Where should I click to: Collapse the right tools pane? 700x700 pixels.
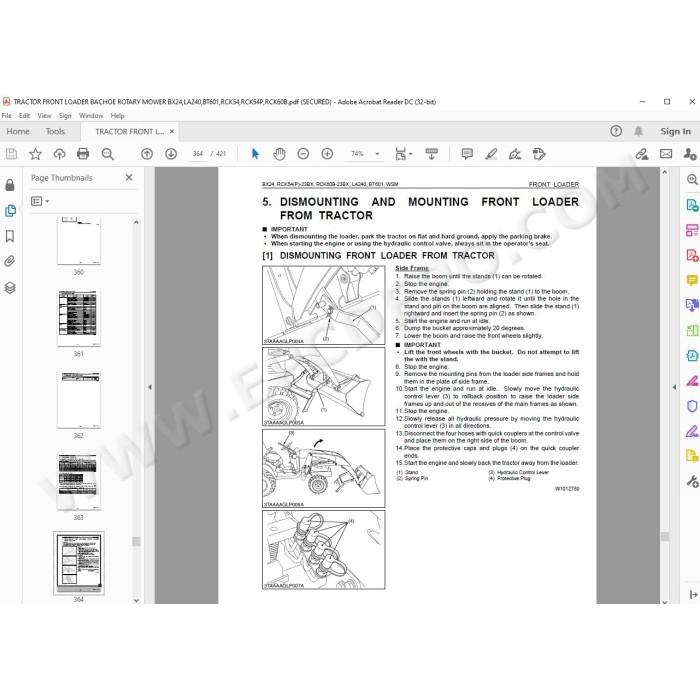pos(674,387)
